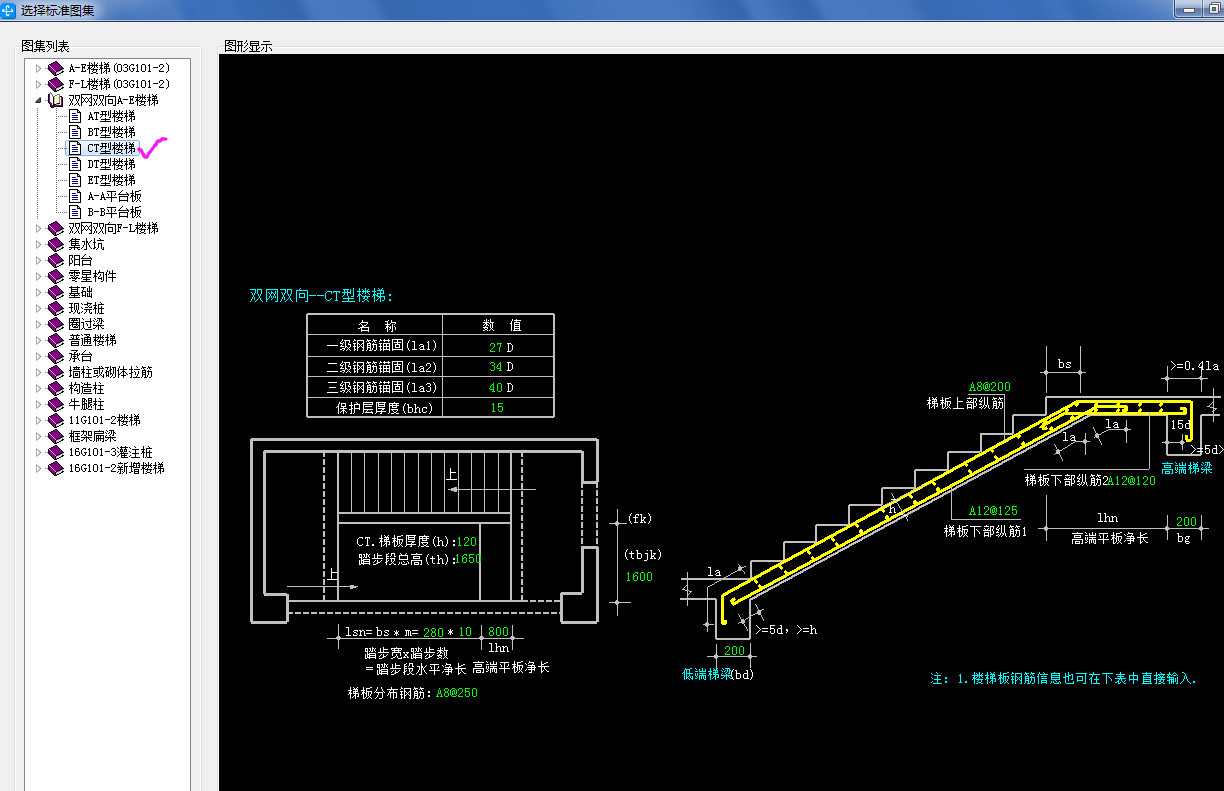Edit the step width bs value 280
The width and height of the screenshot is (1224, 791).
click(433, 632)
